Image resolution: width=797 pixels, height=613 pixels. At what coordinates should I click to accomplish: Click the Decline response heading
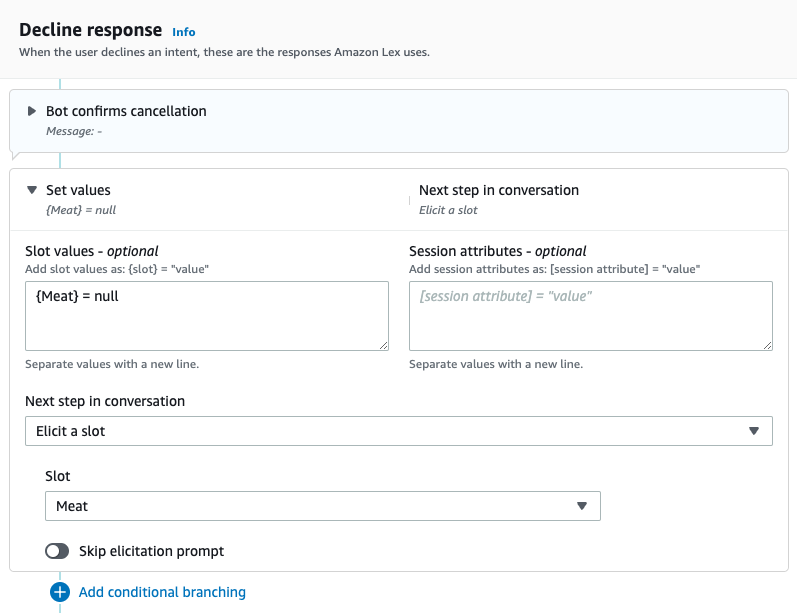(90, 30)
